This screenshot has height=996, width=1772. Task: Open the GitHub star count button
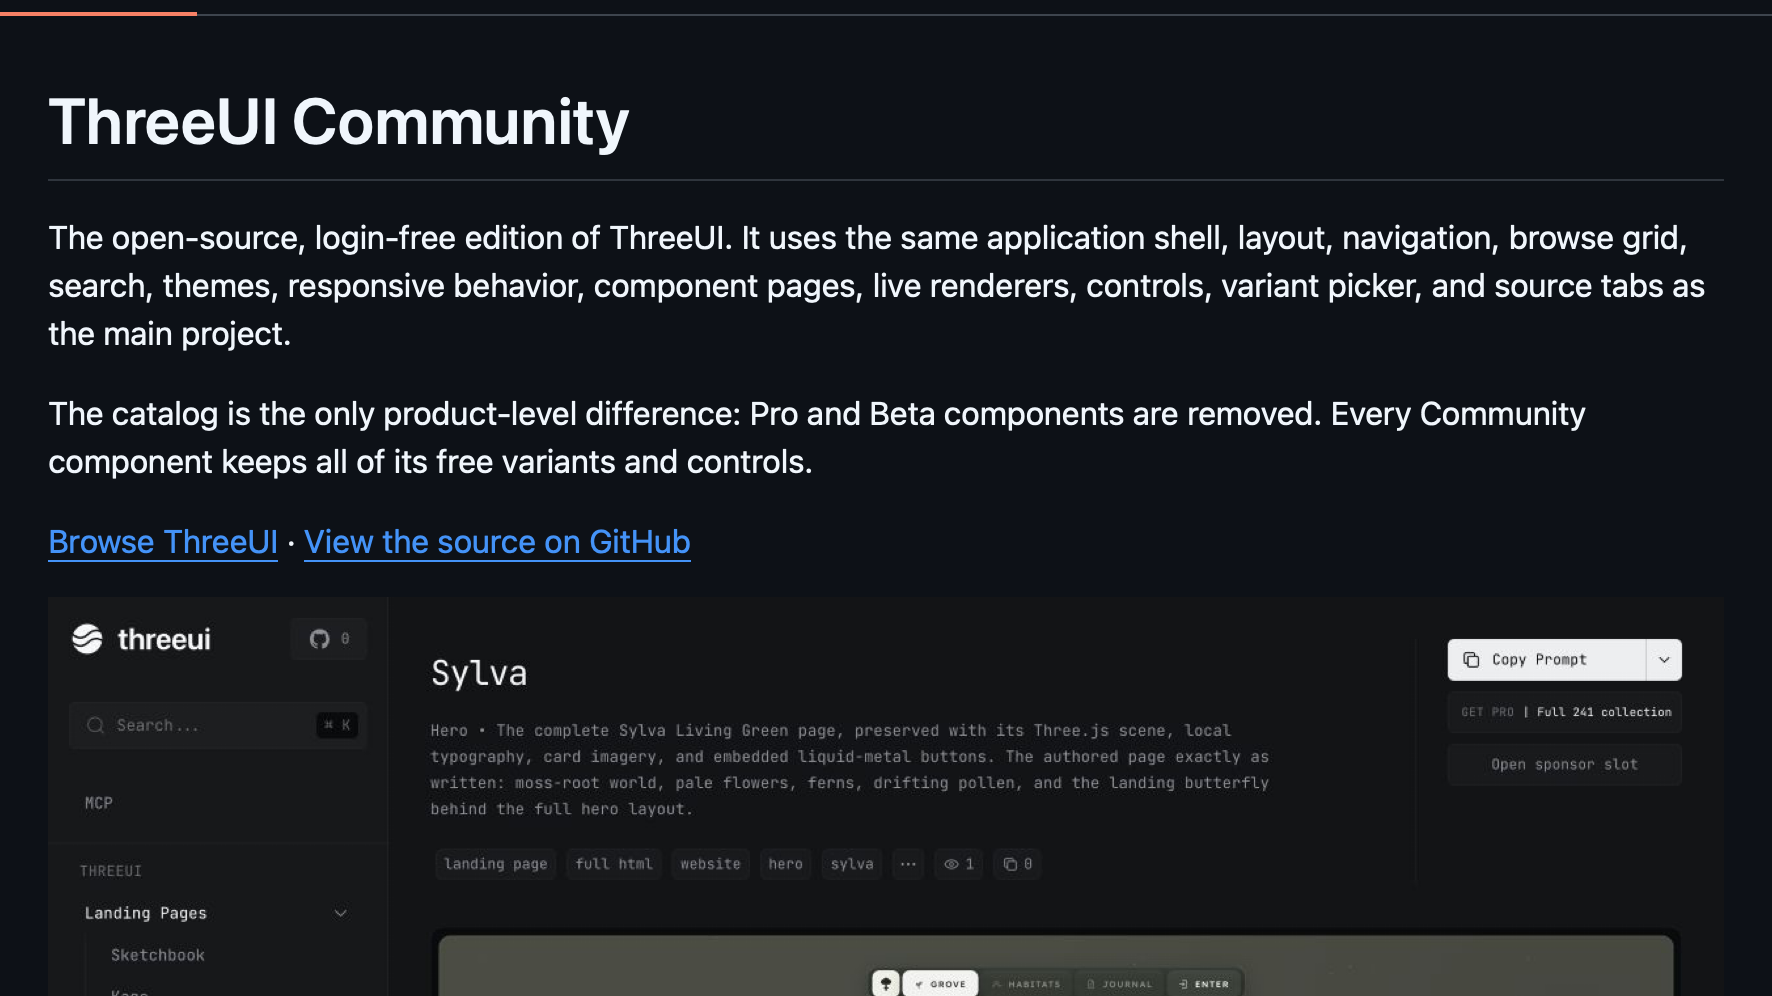(x=329, y=639)
